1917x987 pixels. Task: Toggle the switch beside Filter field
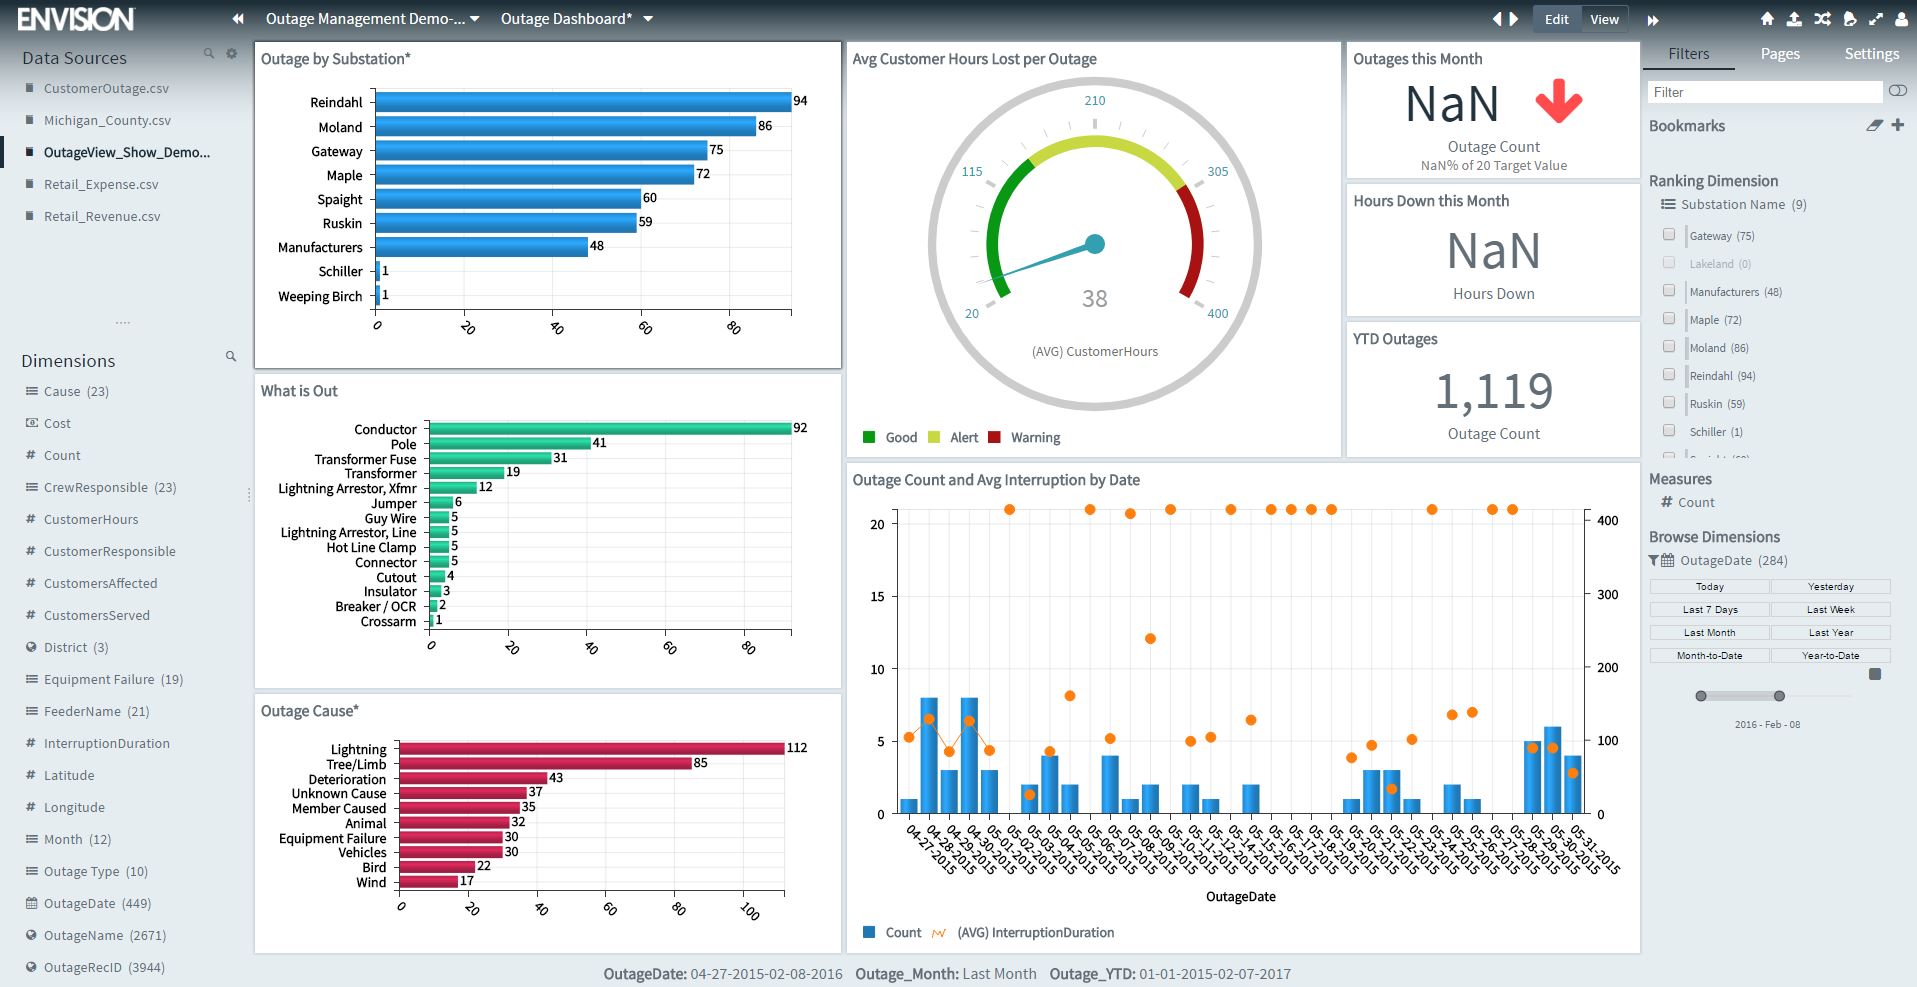[x=1897, y=91]
